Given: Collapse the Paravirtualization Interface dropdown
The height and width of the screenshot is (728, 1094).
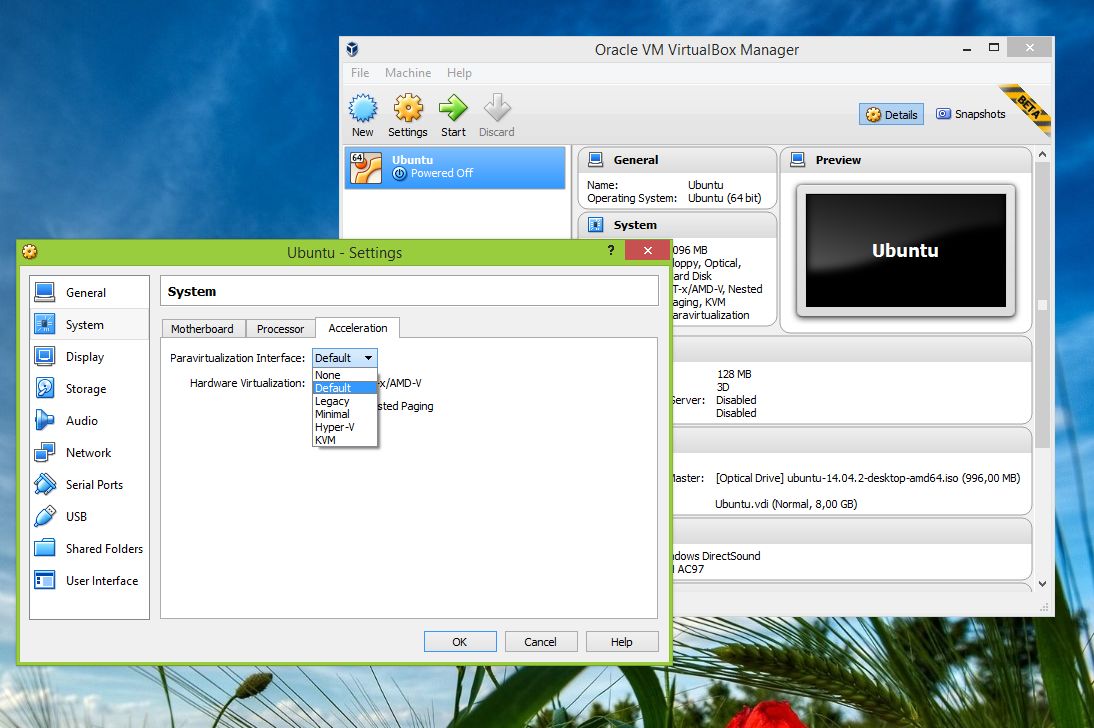Looking at the screenshot, I should coord(345,358).
